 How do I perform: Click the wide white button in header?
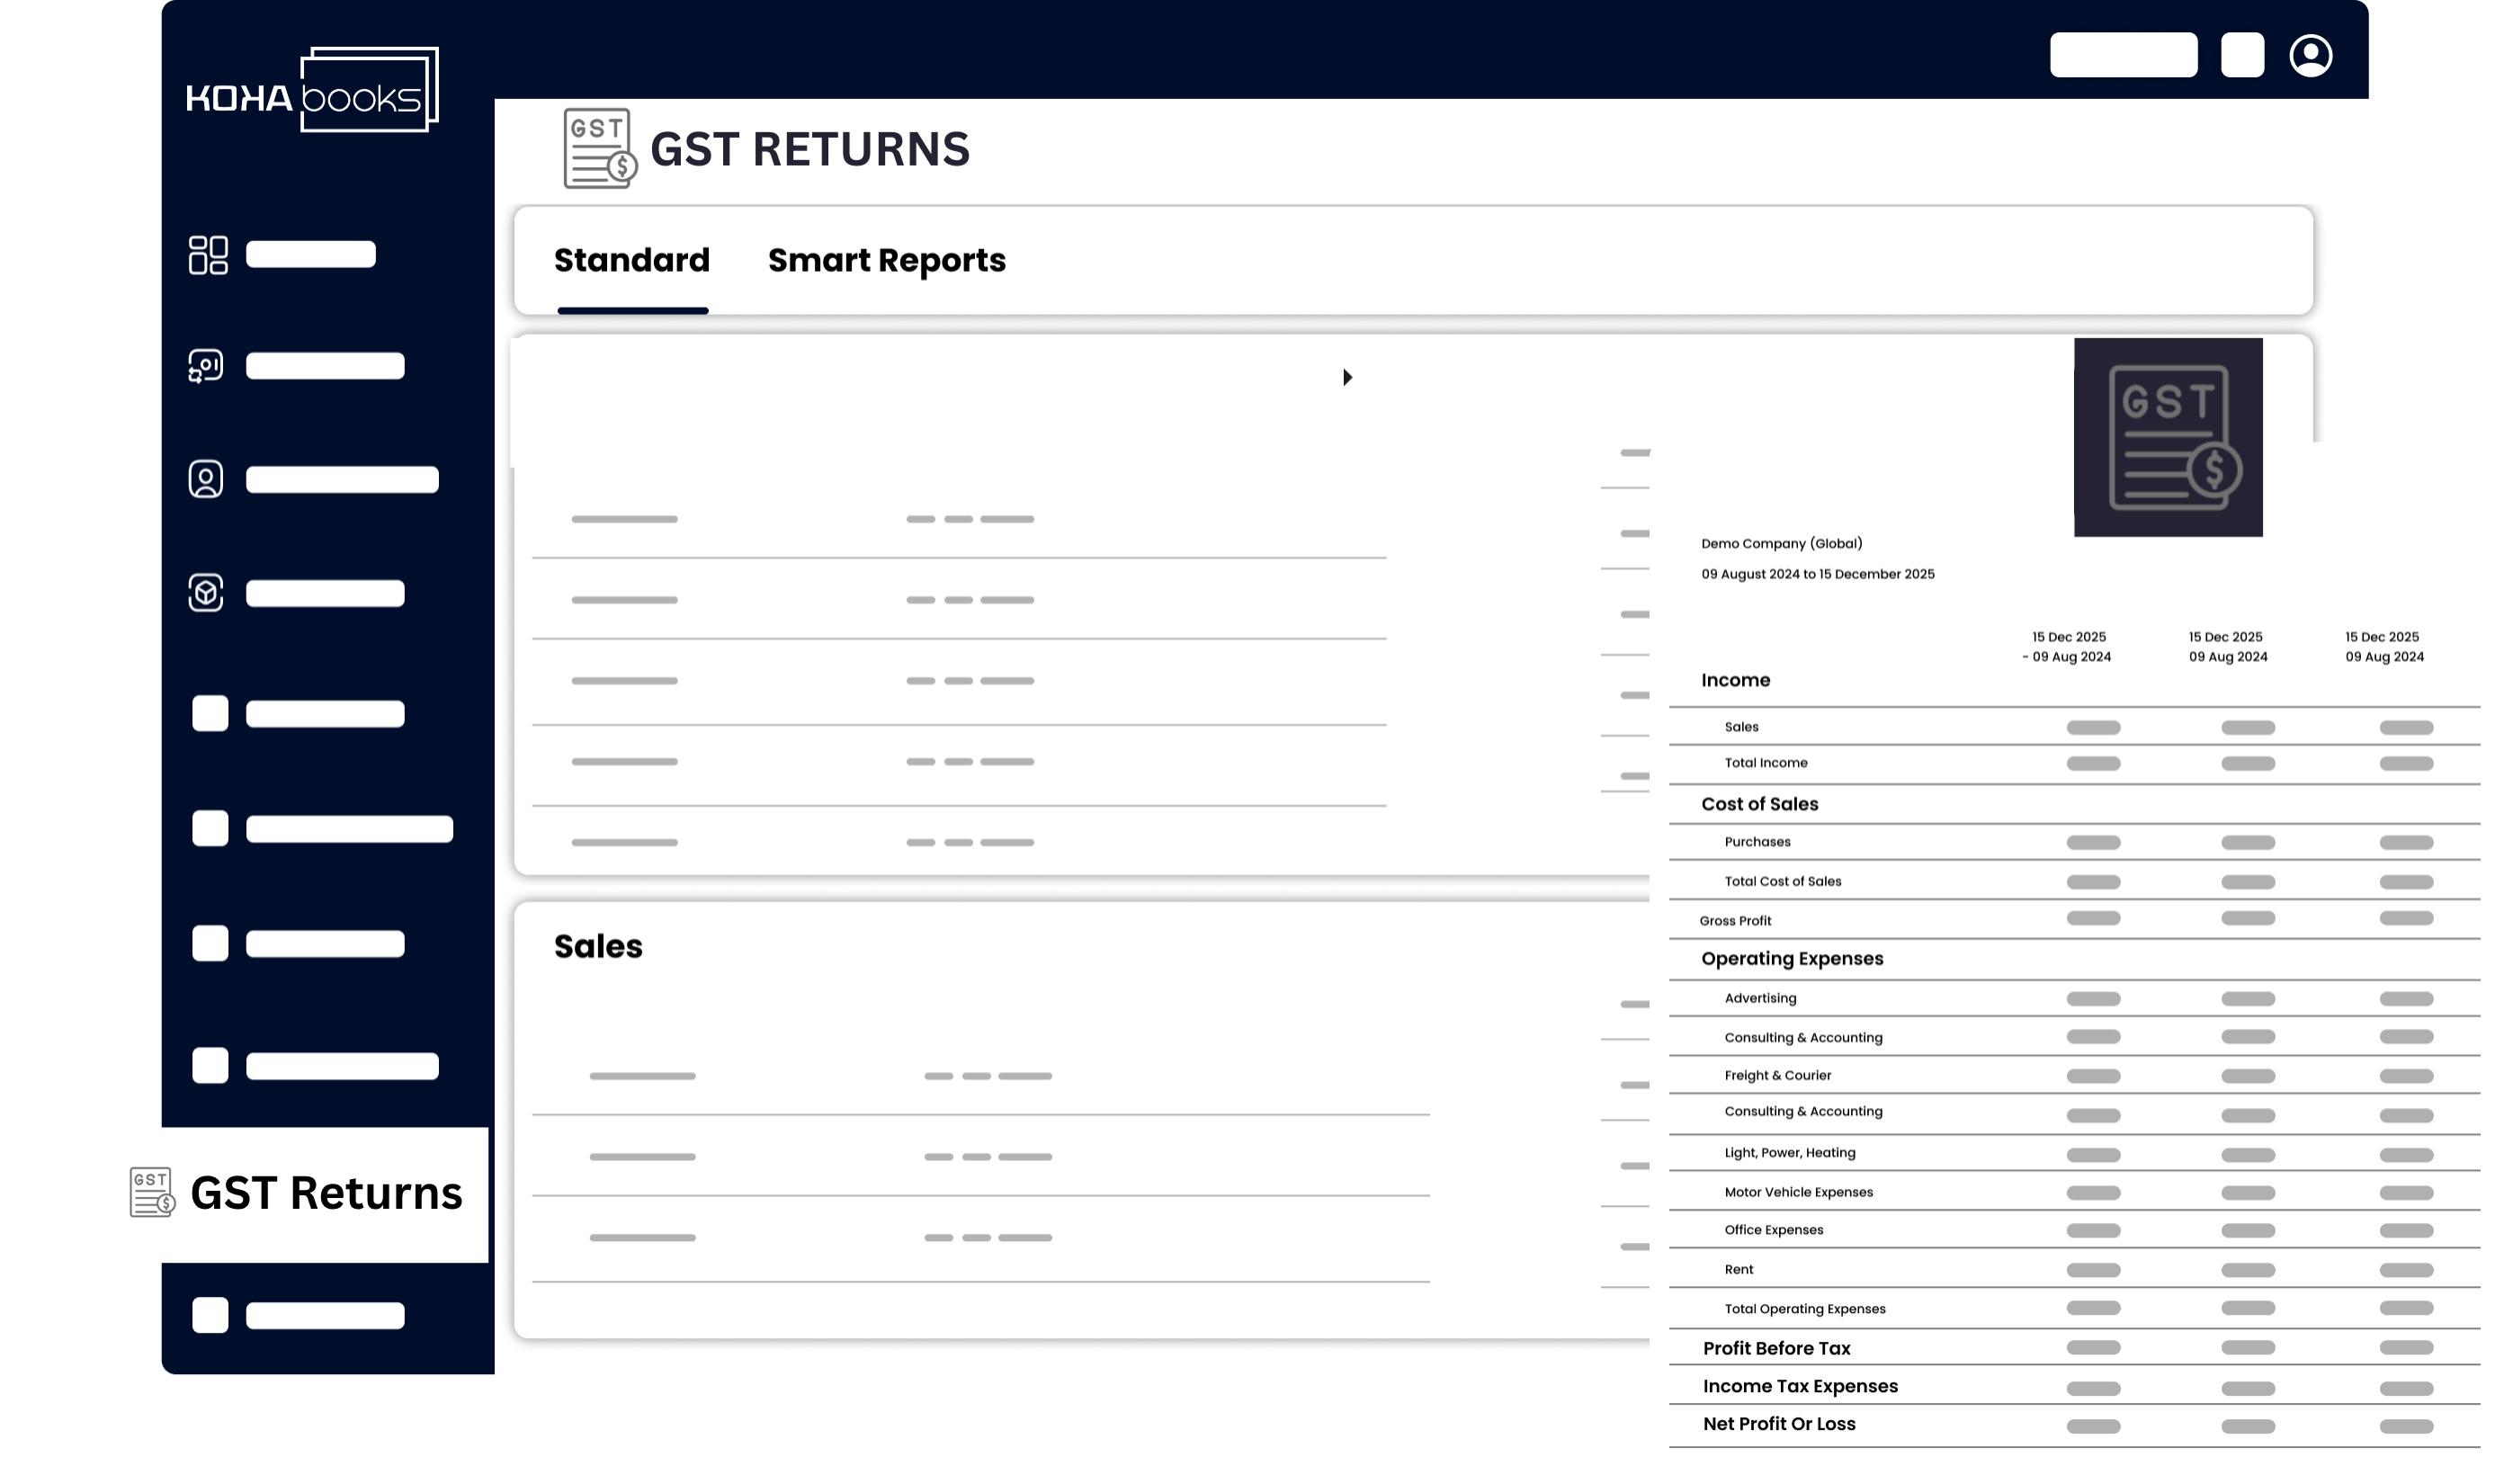(x=2122, y=55)
